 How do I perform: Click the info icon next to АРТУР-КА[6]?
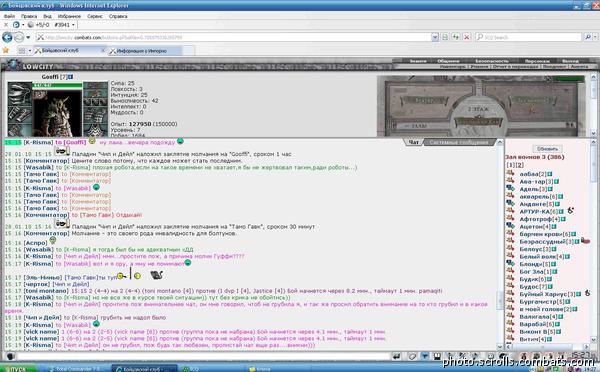tap(561, 211)
